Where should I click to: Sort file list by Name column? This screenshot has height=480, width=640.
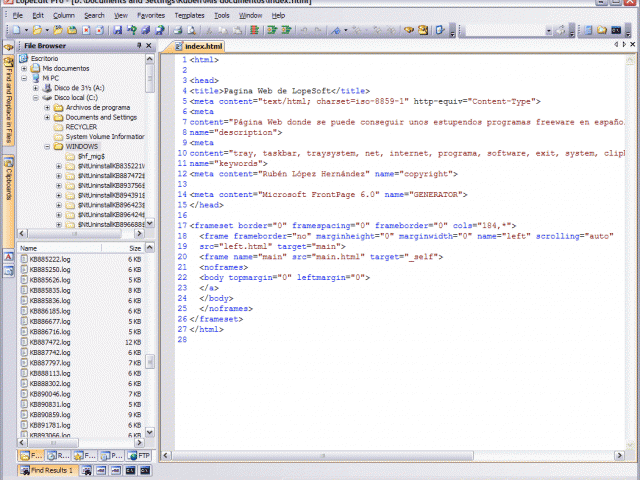(x=60, y=248)
